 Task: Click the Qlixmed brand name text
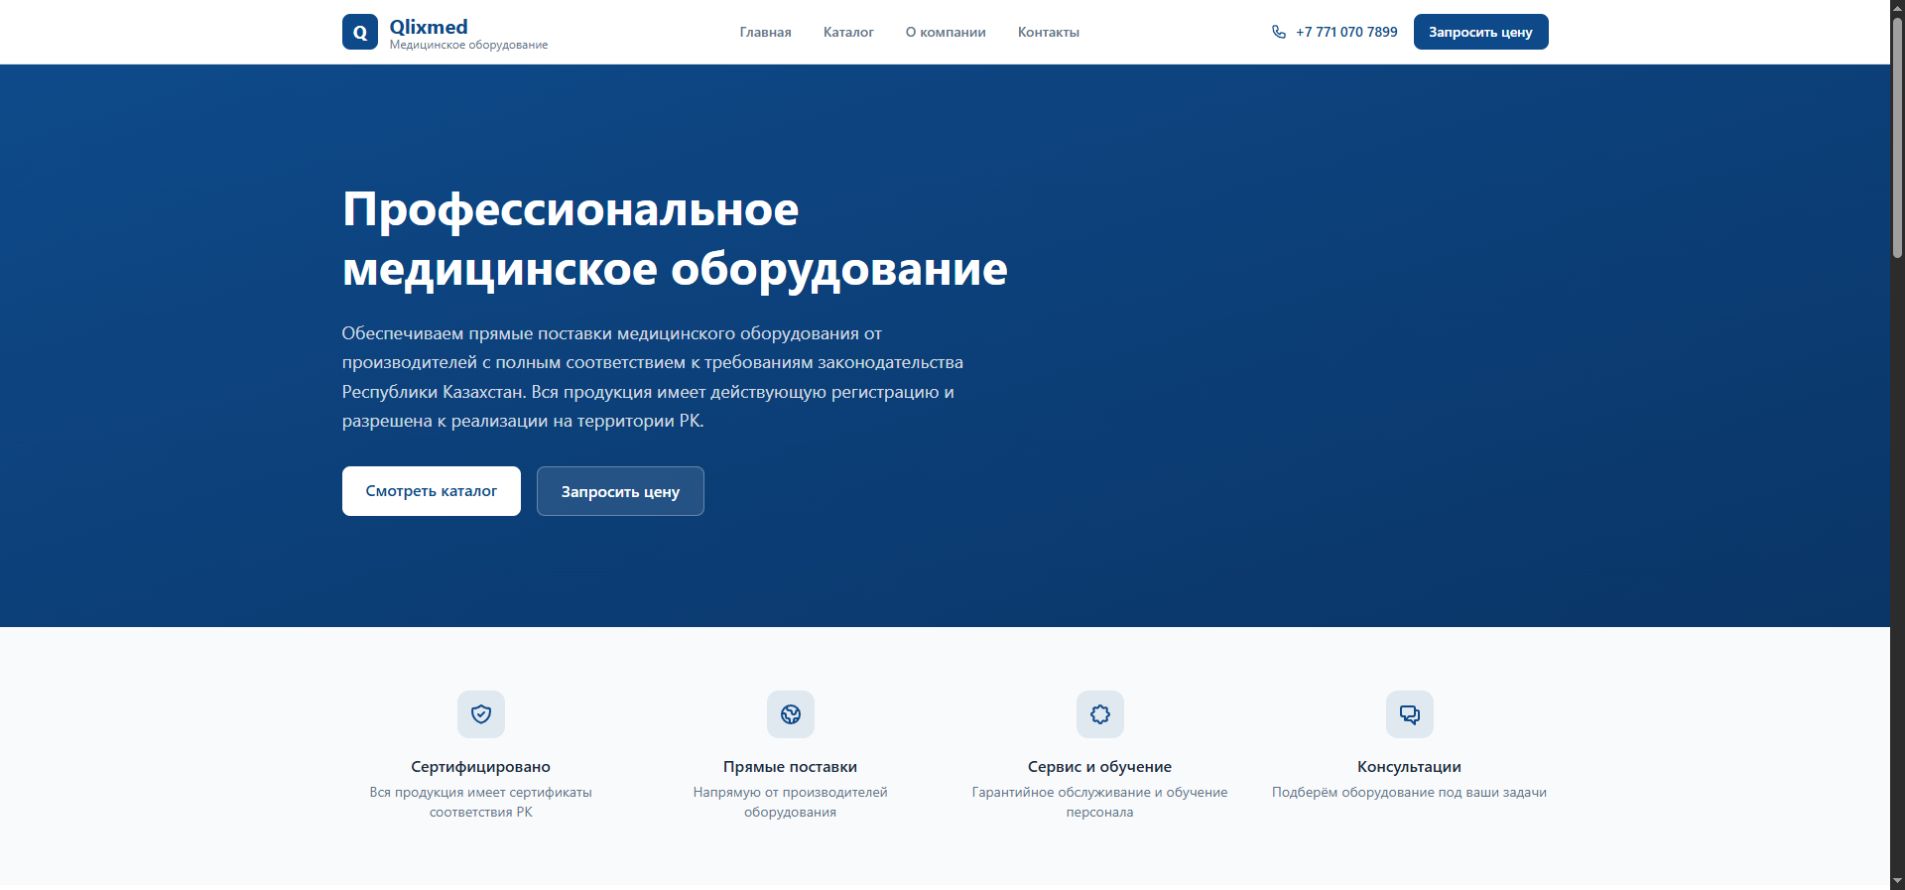point(428,26)
